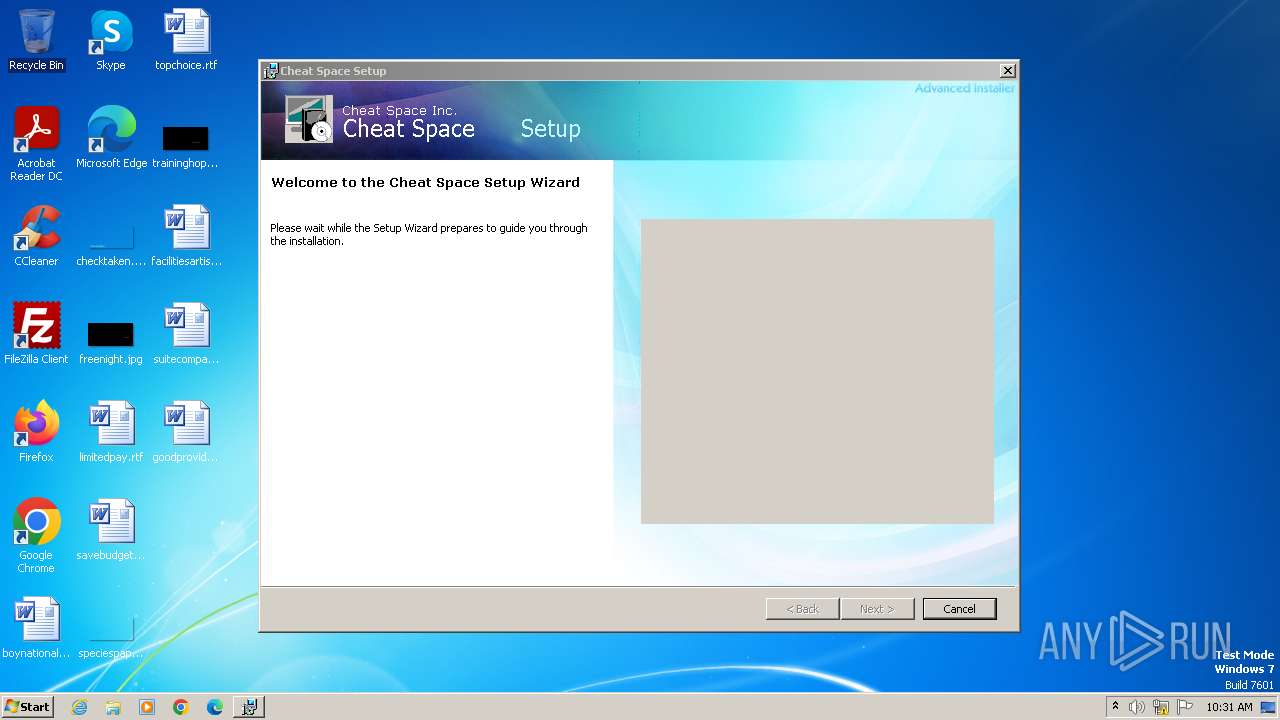Open Windows Media Player taskbar icon

click(x=147, y=707)
